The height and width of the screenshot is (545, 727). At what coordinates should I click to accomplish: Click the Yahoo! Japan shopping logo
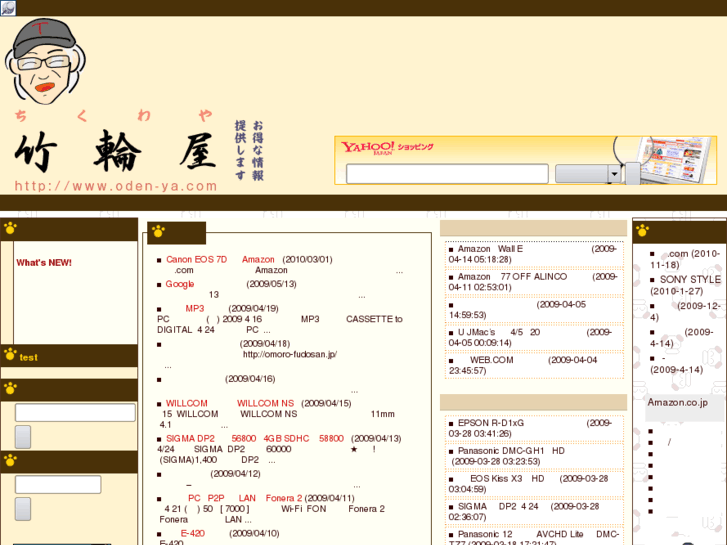click(387, 147)
